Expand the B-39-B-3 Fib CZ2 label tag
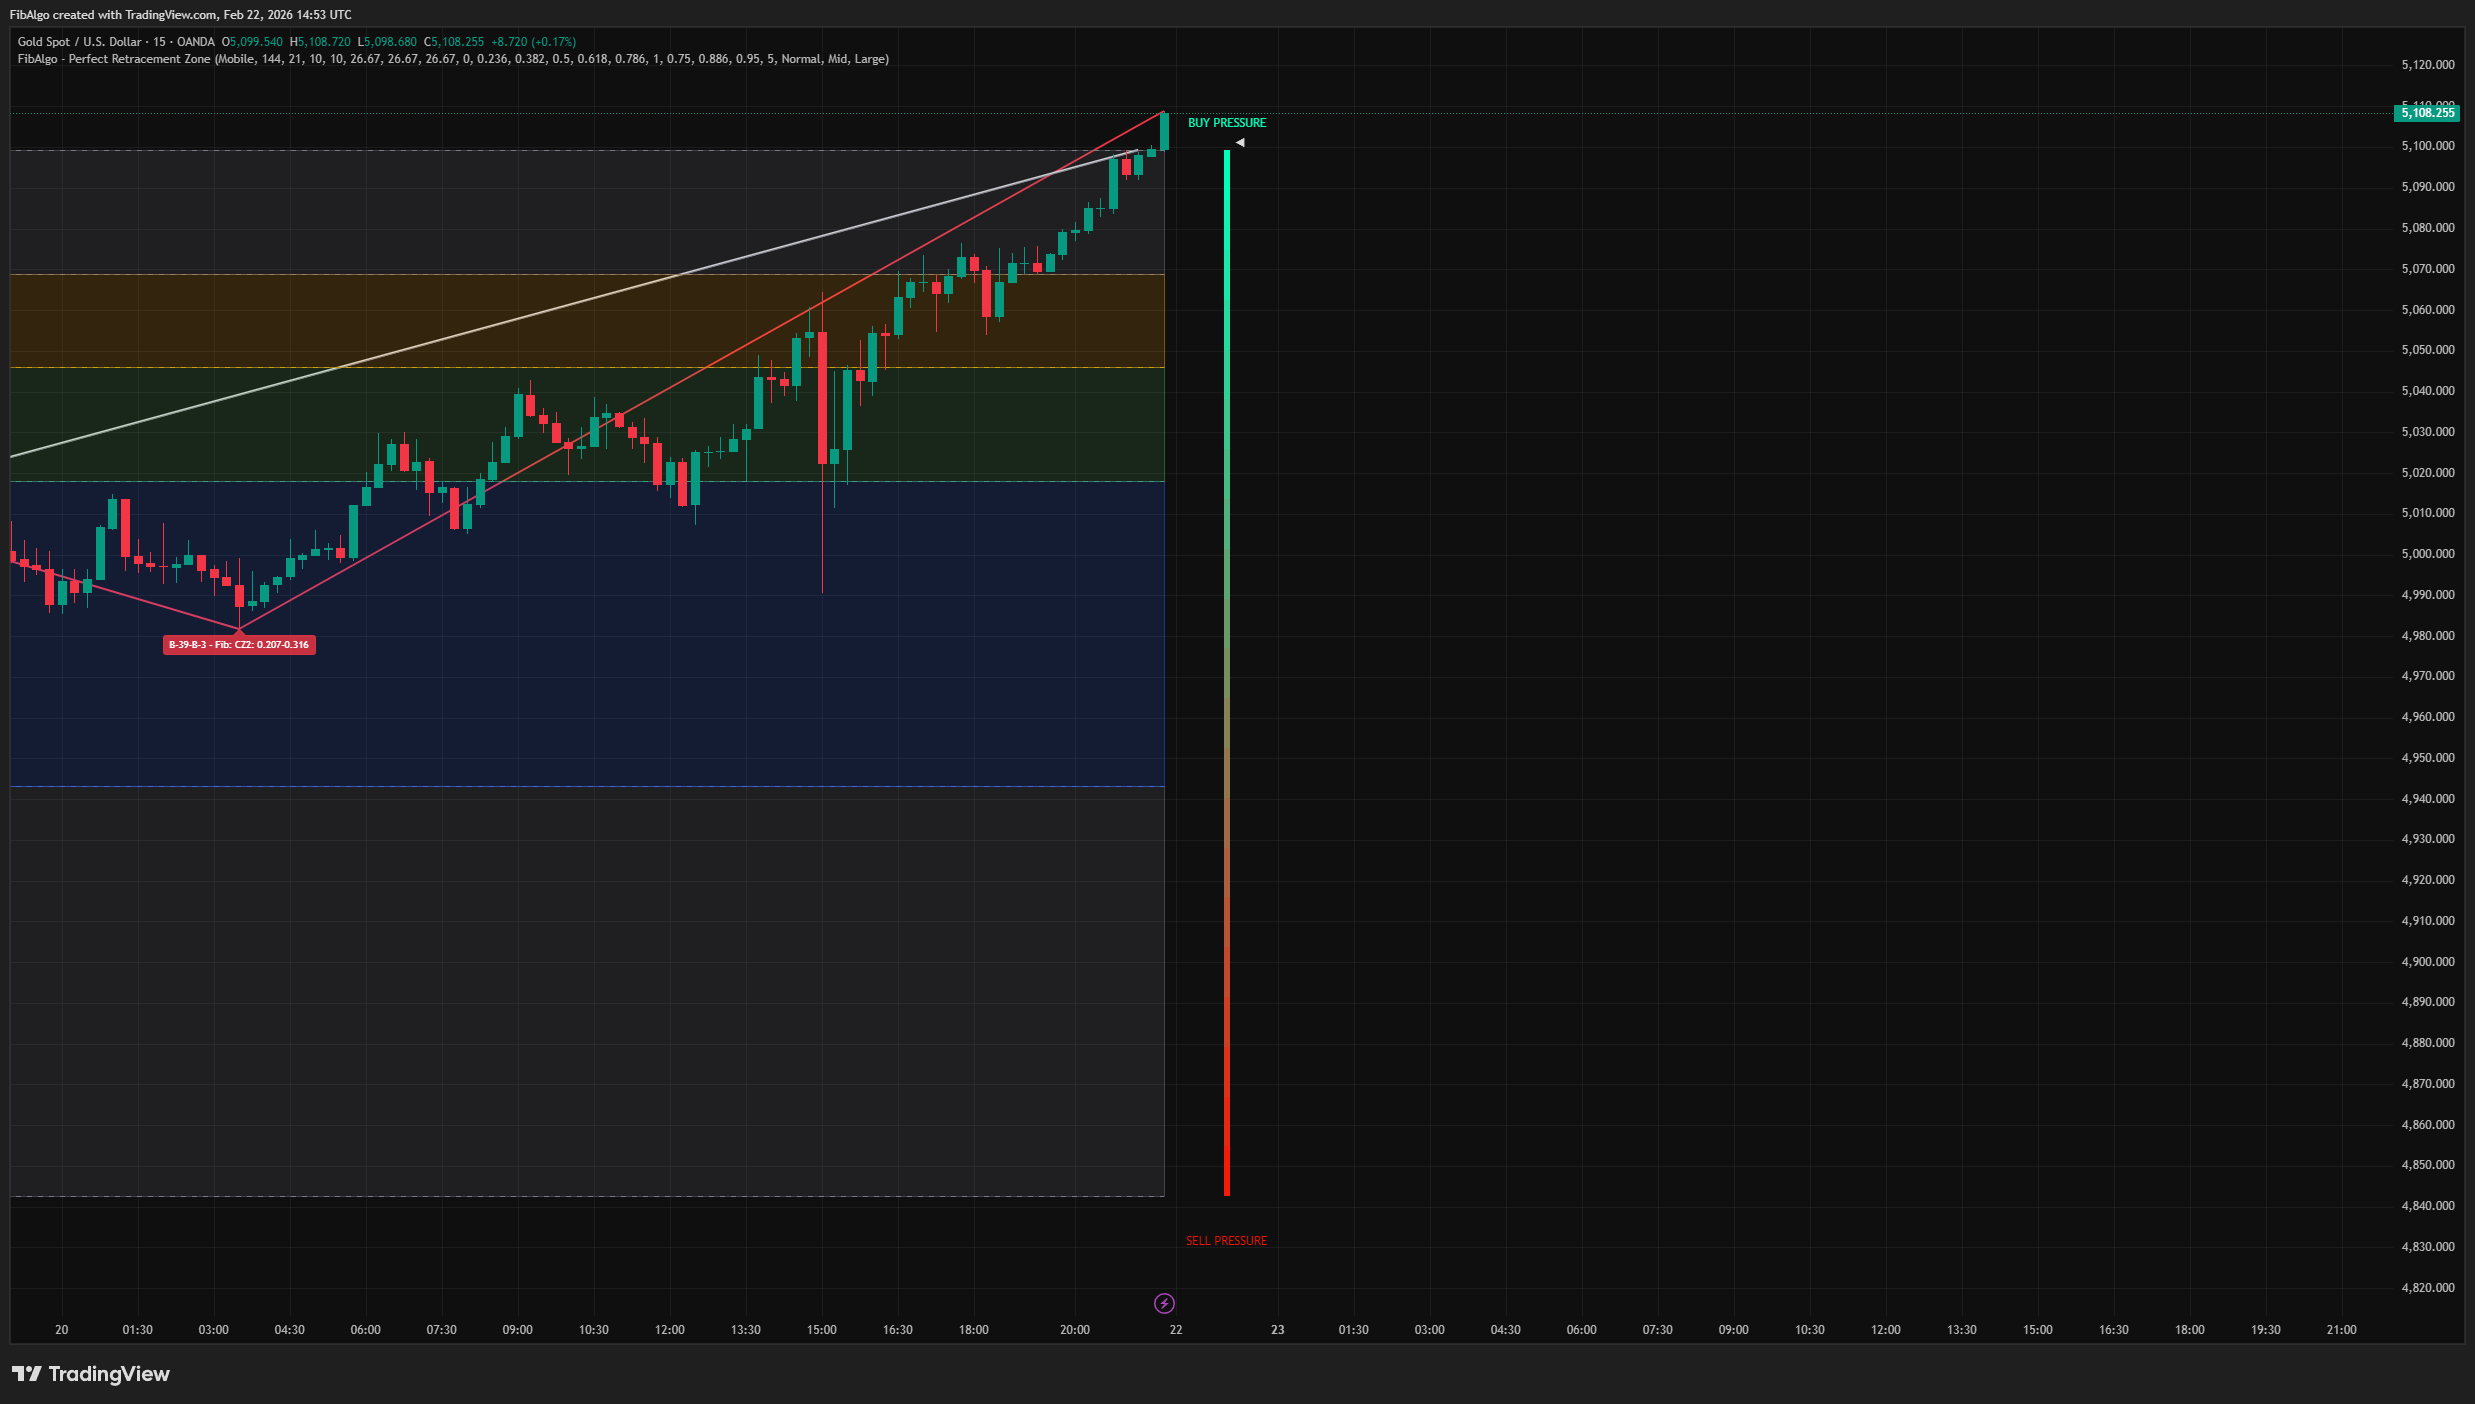 pyautogui.click(x=239, y=645)
